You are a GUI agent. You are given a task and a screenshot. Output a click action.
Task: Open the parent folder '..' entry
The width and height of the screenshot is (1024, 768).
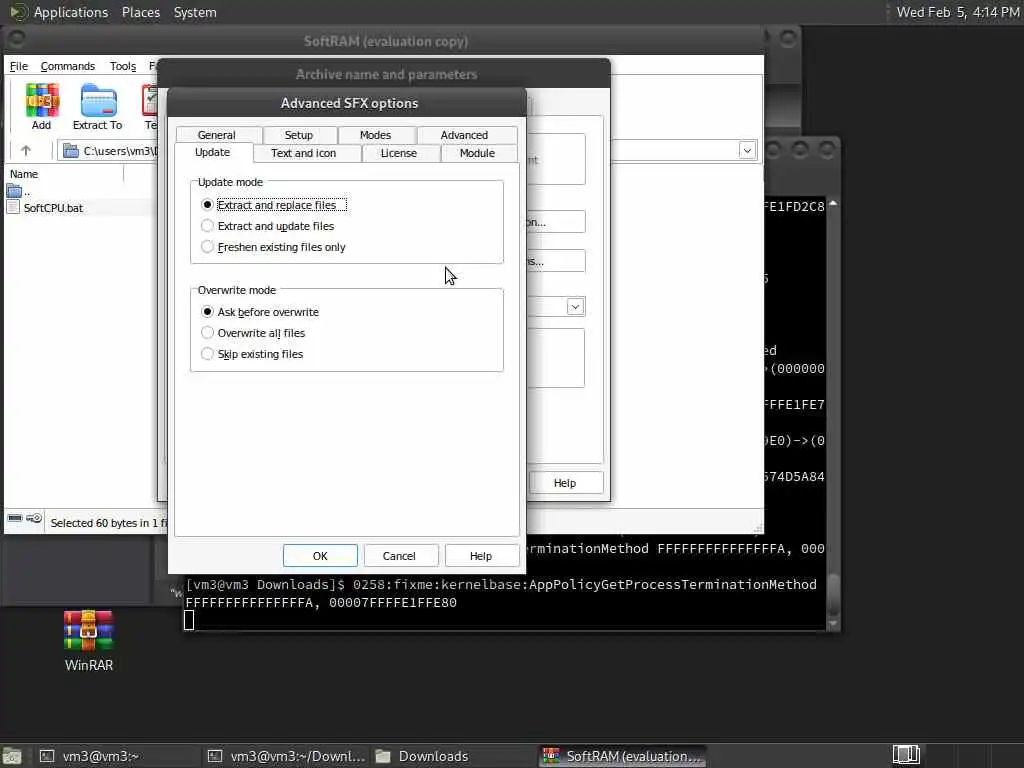[18, 191]
